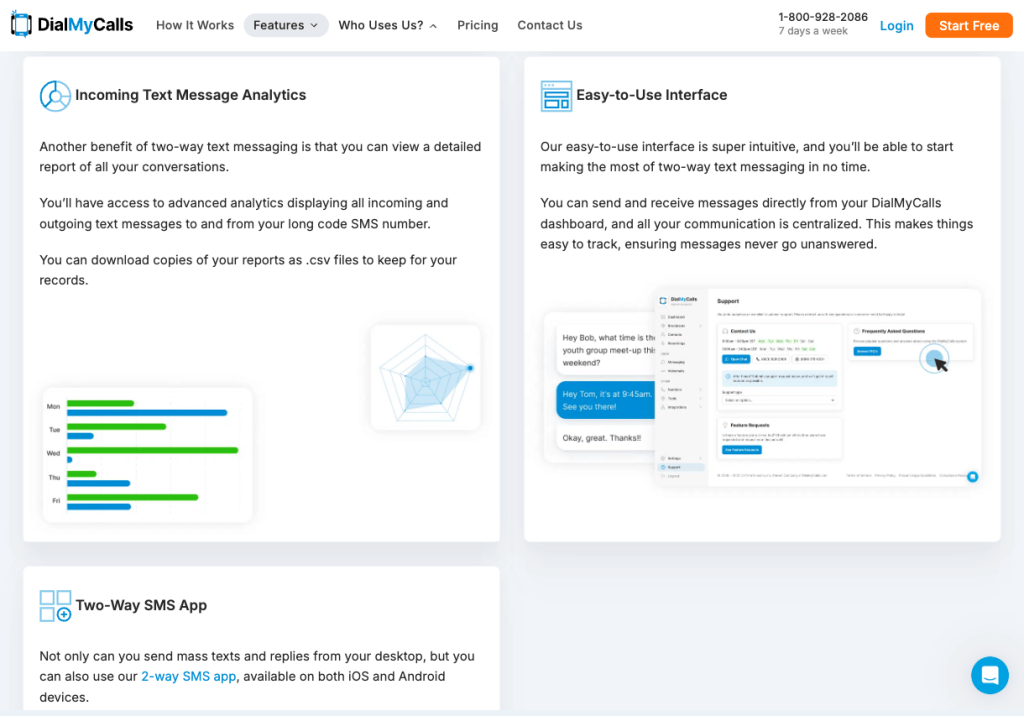Screen dimensions: 1024x716
Task: Click the Features chevron arrow
Action: 314,25
